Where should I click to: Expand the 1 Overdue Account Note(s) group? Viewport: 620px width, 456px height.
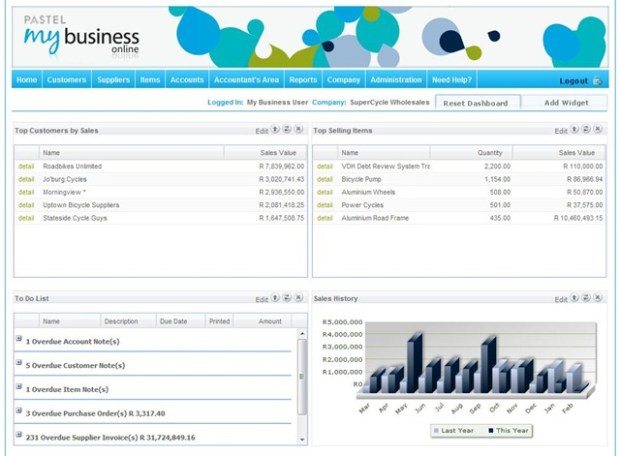click(x=19, y=339)
